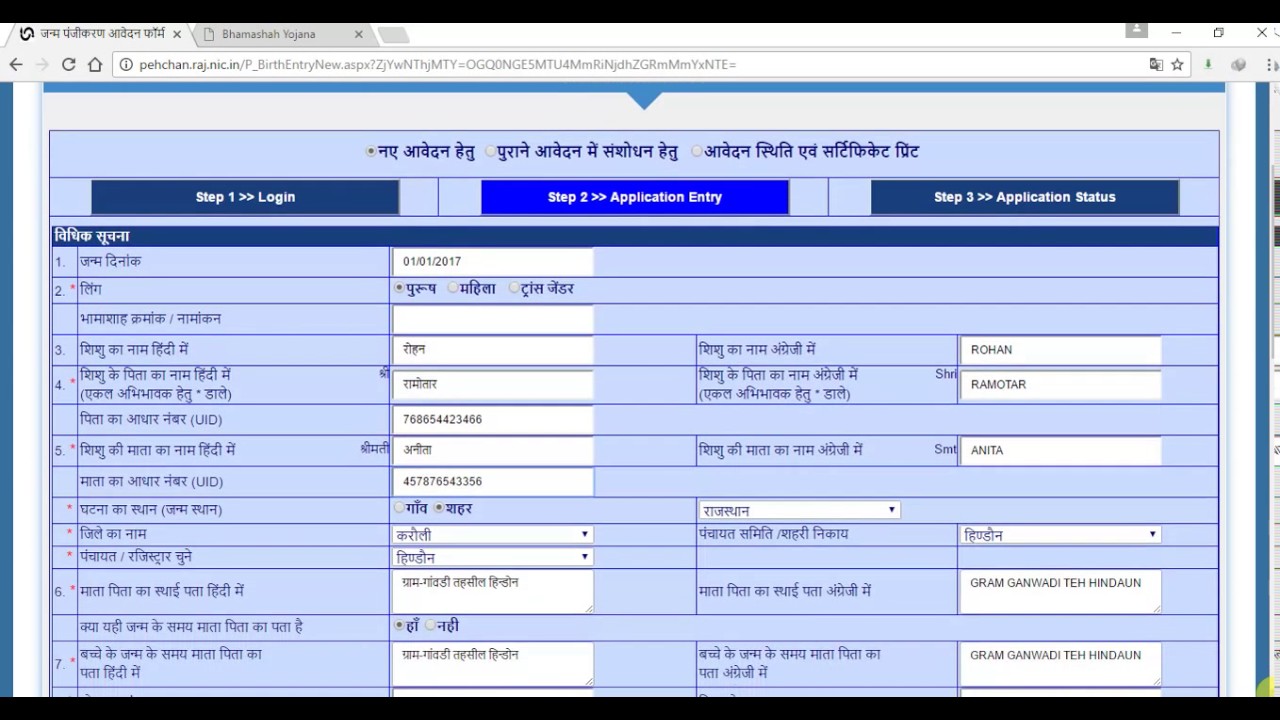This screenshot has height=720, width=1280.
Task: Select पुराने आवेदन में संशोधन हेतु option
Action: [490, 152]
